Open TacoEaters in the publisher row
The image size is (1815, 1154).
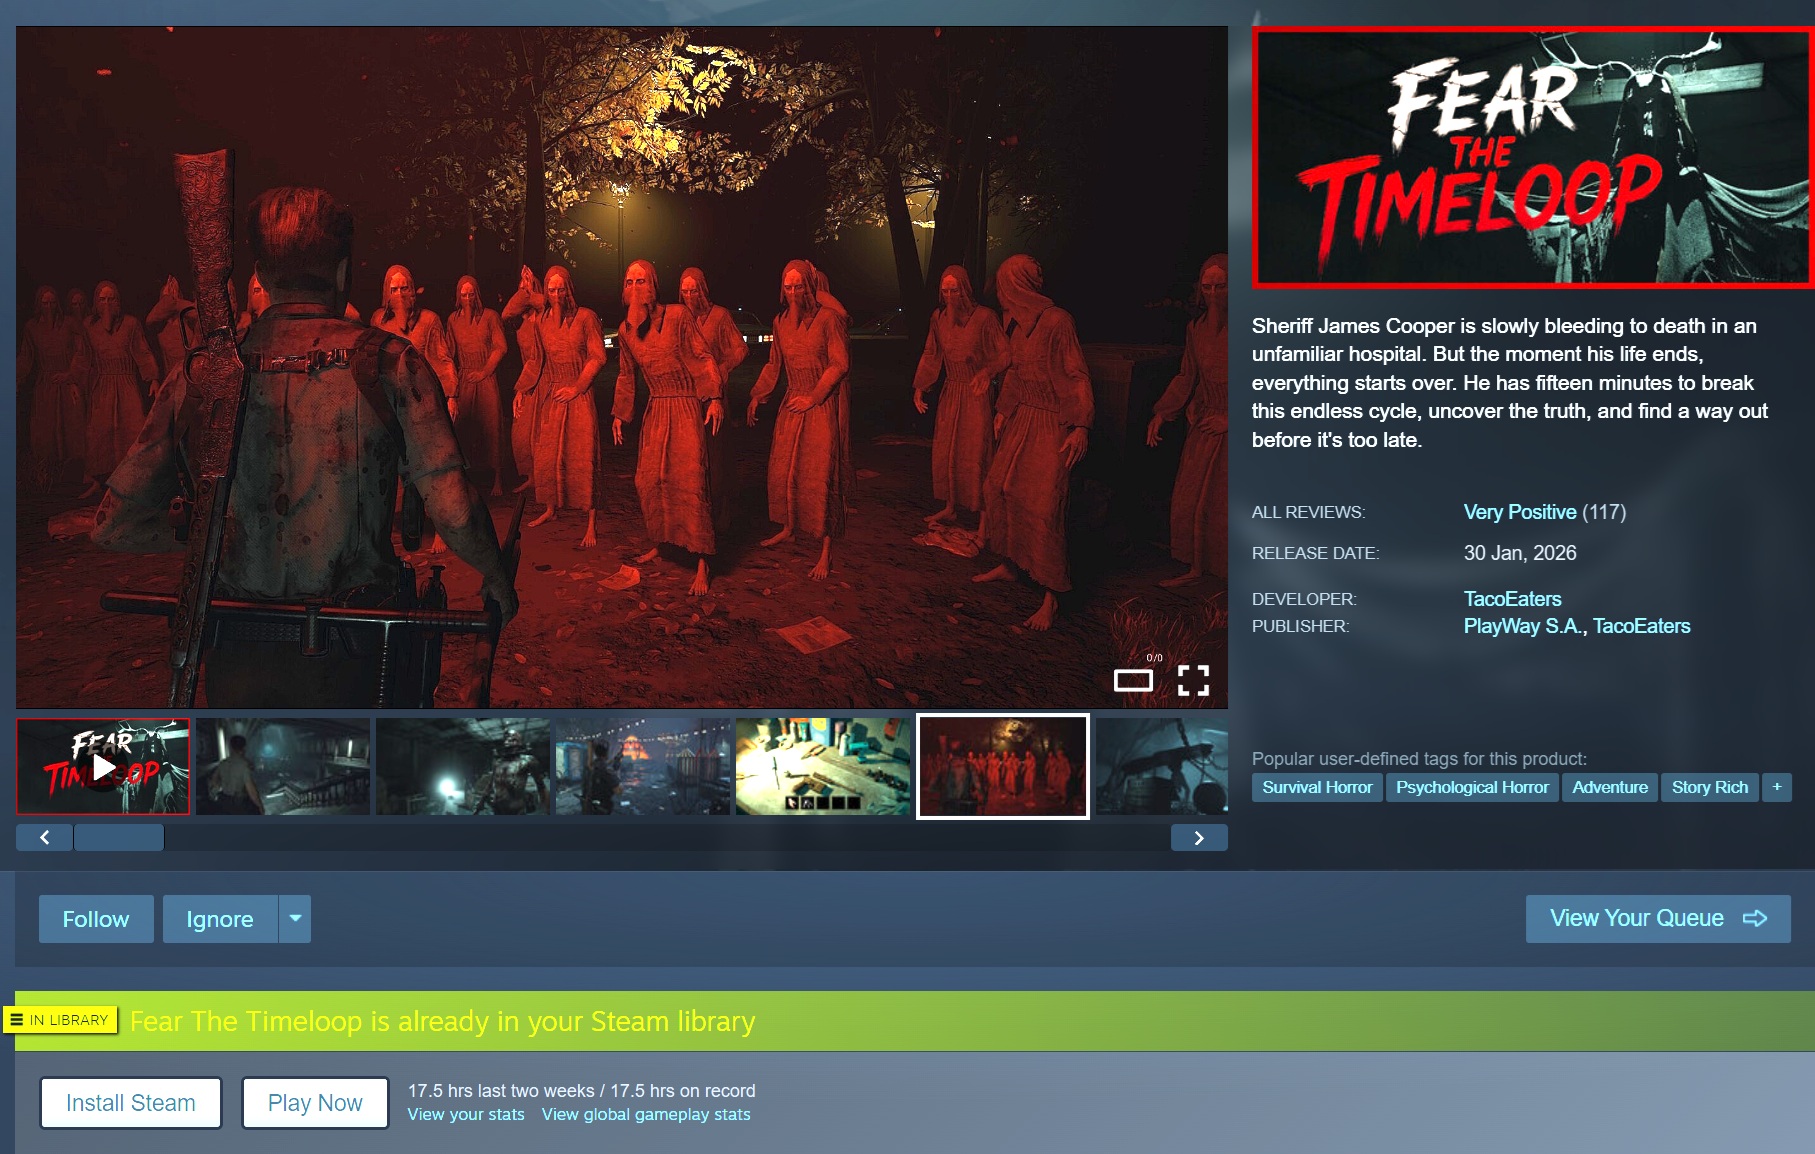tap(1642, 626)
